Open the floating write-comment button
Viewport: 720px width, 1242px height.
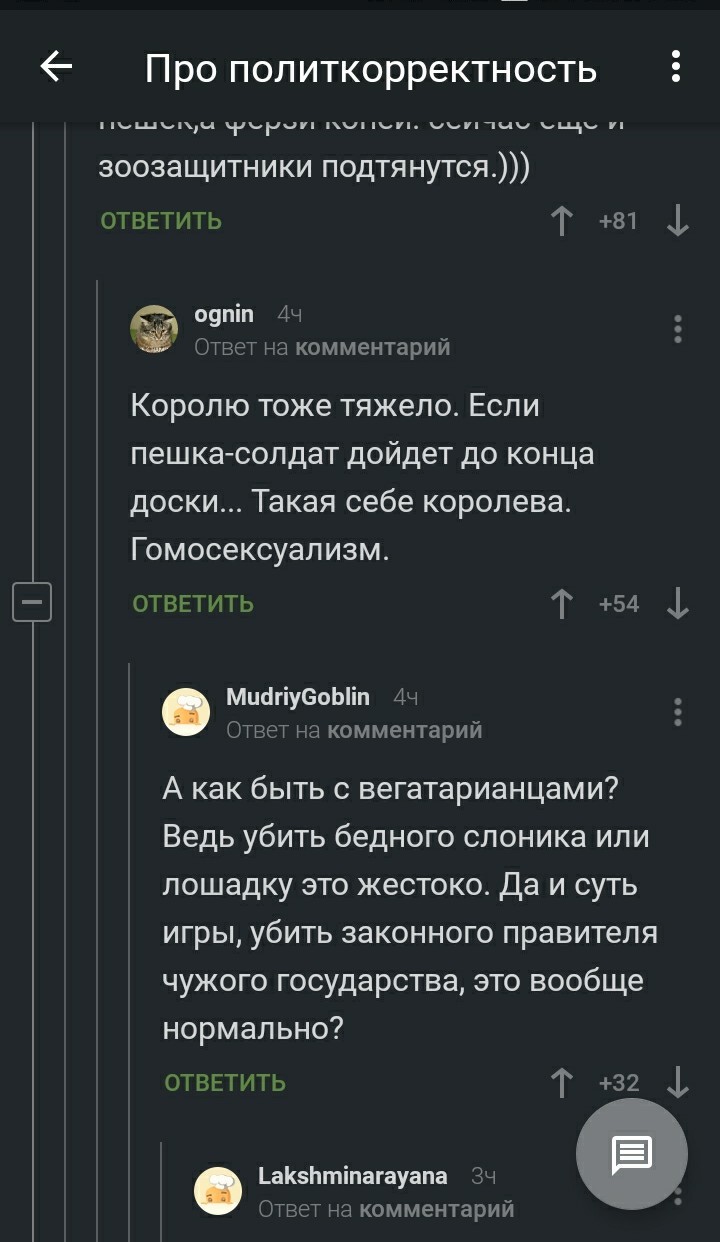pos(631,1154)
